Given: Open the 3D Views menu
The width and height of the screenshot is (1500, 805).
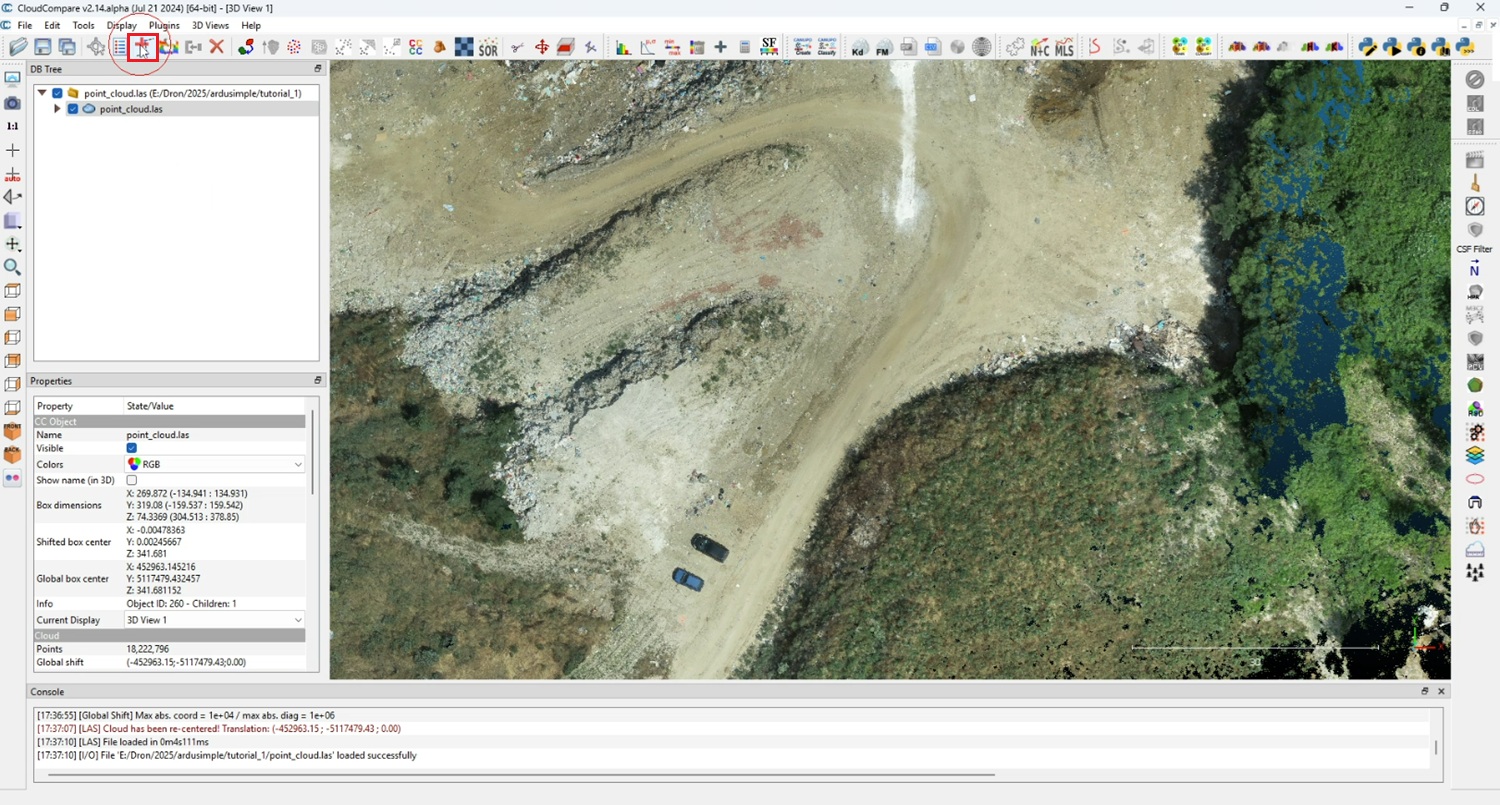Looking at the screenshot, I should [x=210, y=25].
